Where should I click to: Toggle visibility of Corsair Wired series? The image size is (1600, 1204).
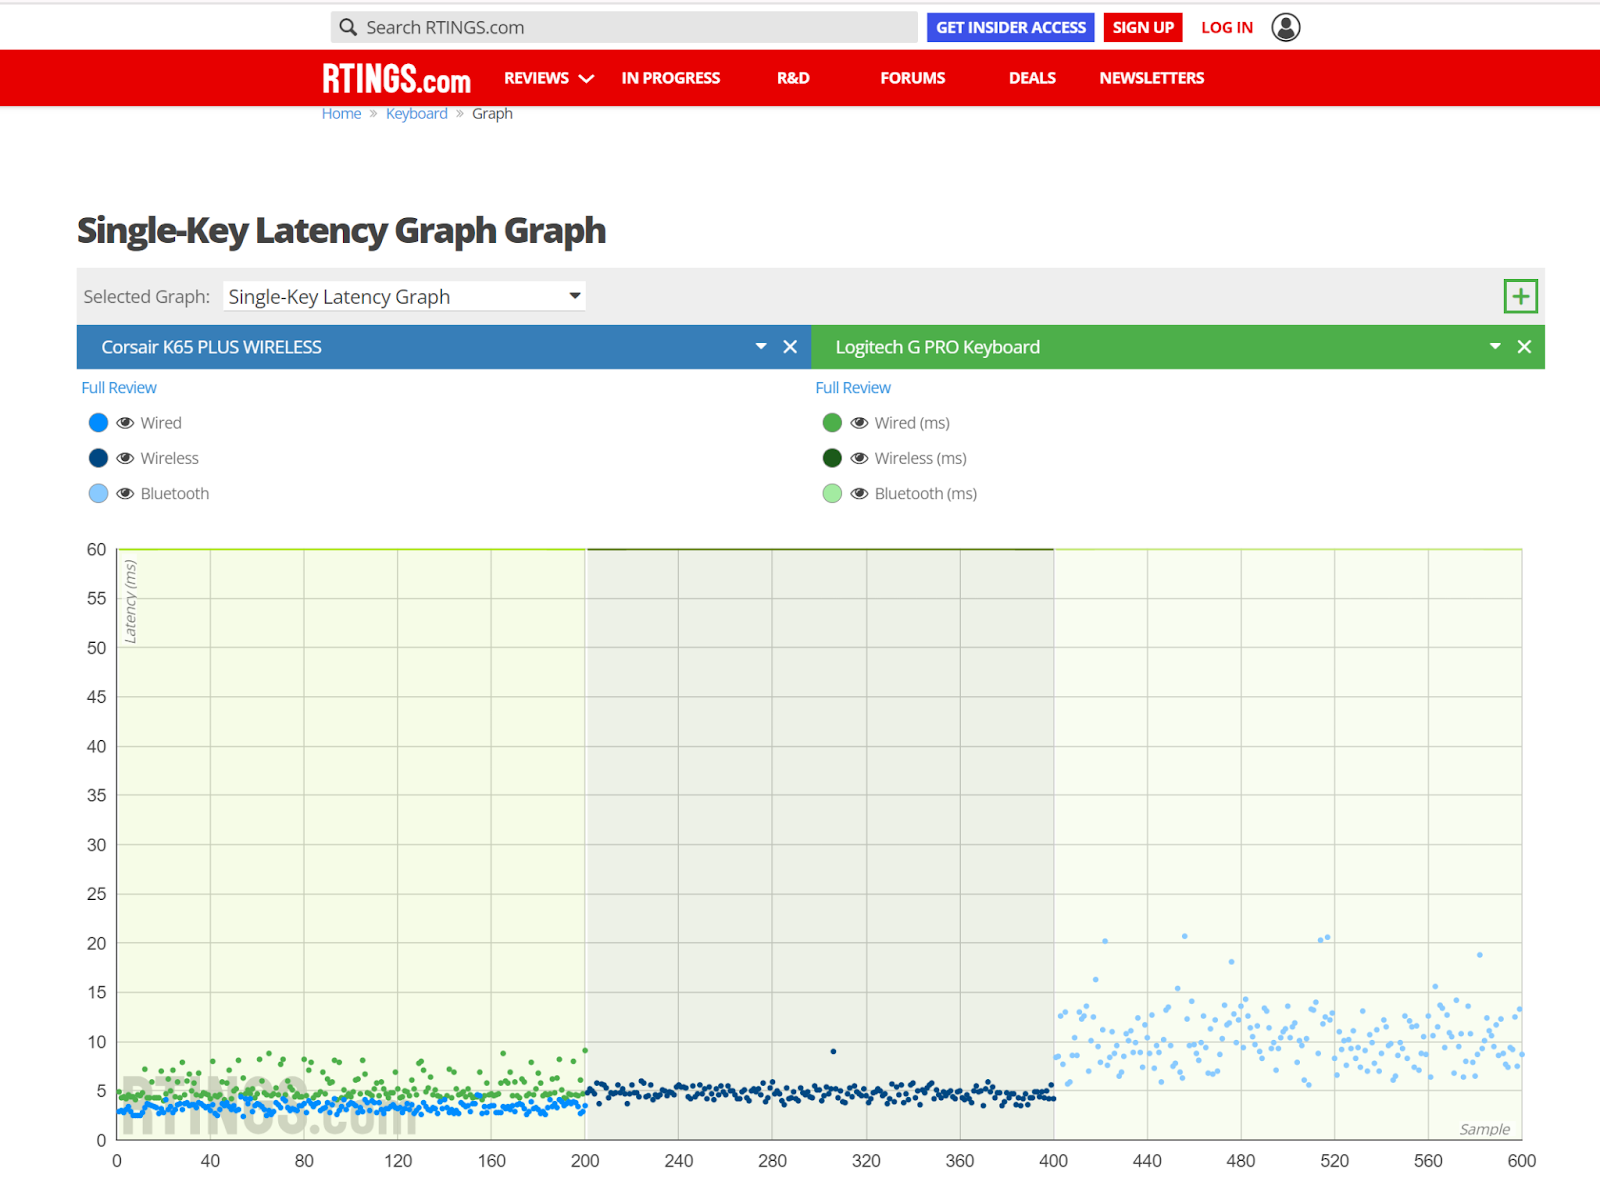(125, 423)
